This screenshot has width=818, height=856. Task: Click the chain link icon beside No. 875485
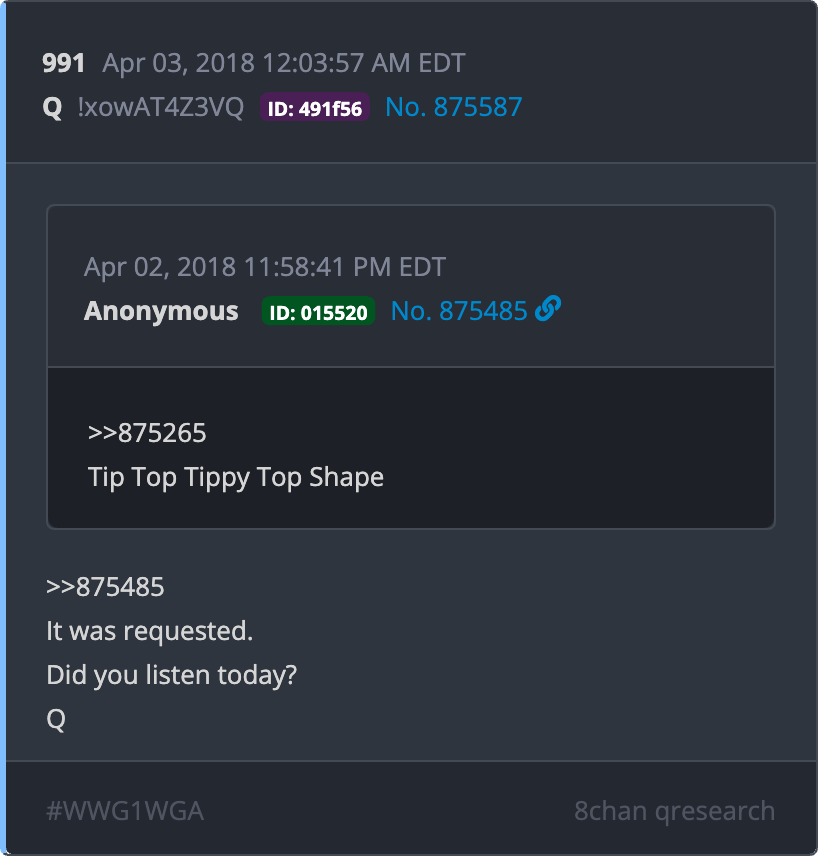[548, 309]
